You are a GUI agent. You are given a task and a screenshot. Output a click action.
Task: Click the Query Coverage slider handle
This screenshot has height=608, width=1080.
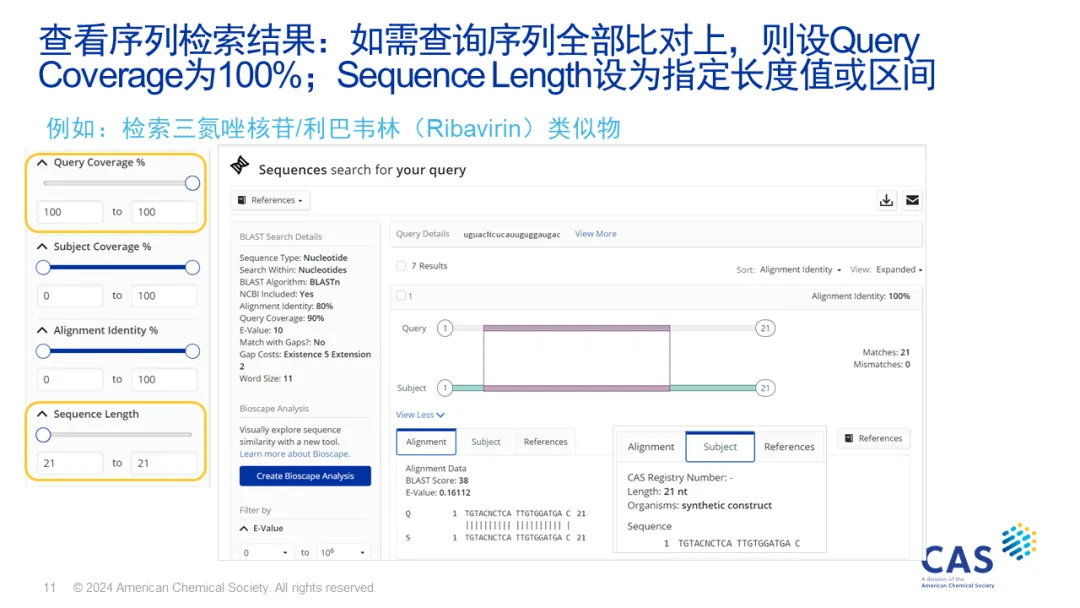tap(192, 183)
